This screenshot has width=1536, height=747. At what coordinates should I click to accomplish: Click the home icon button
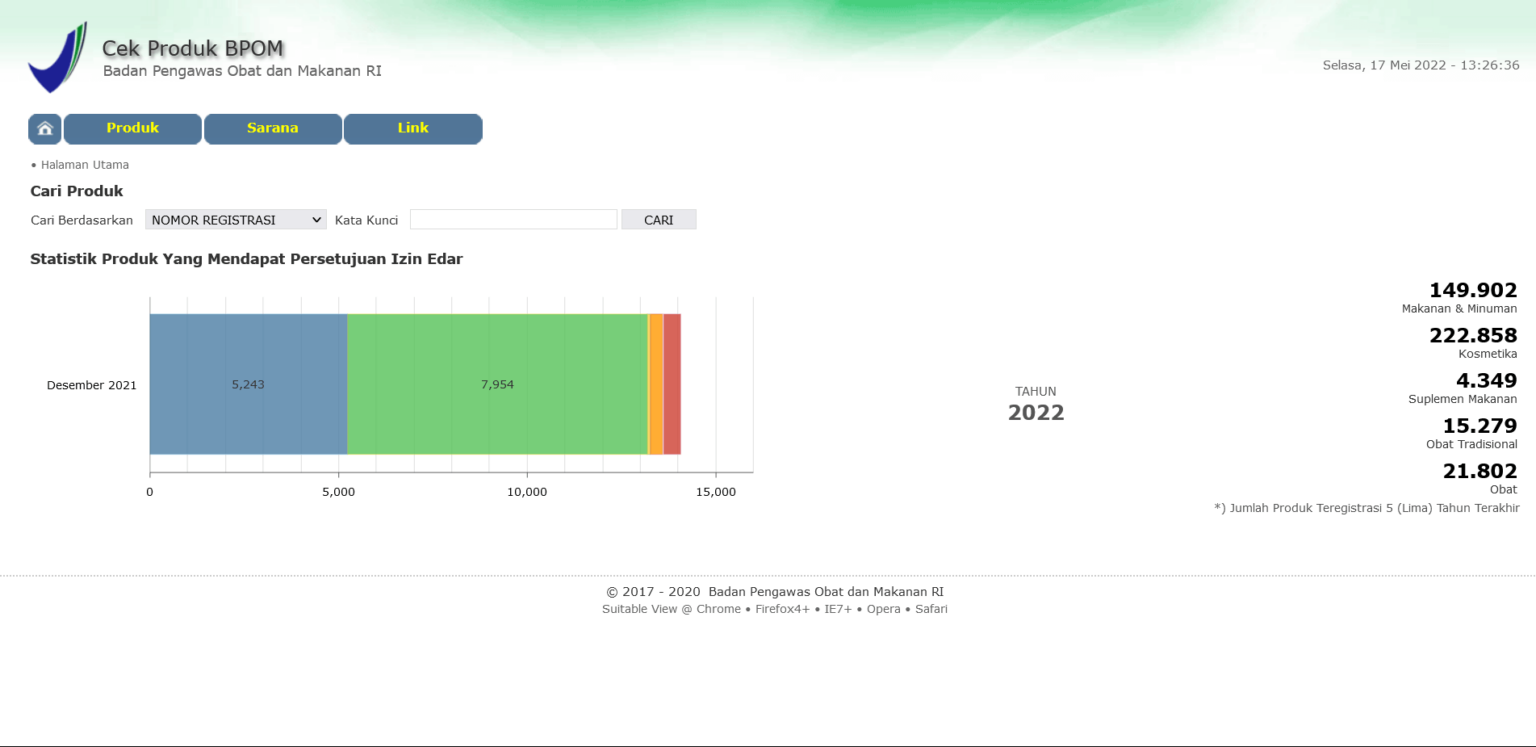click(x=45, y=129)
